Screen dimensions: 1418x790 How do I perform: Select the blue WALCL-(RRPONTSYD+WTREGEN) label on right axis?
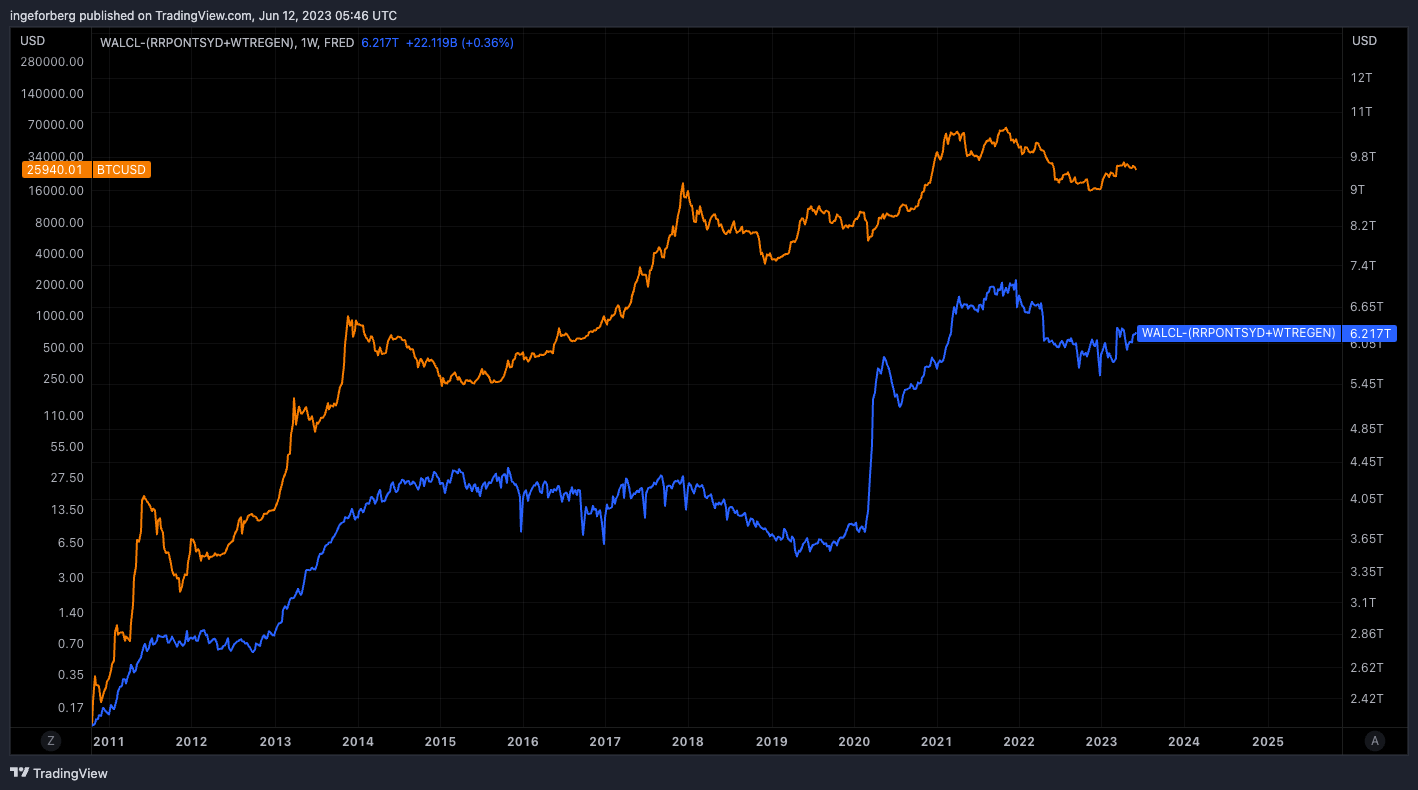tap(1238, 333)
